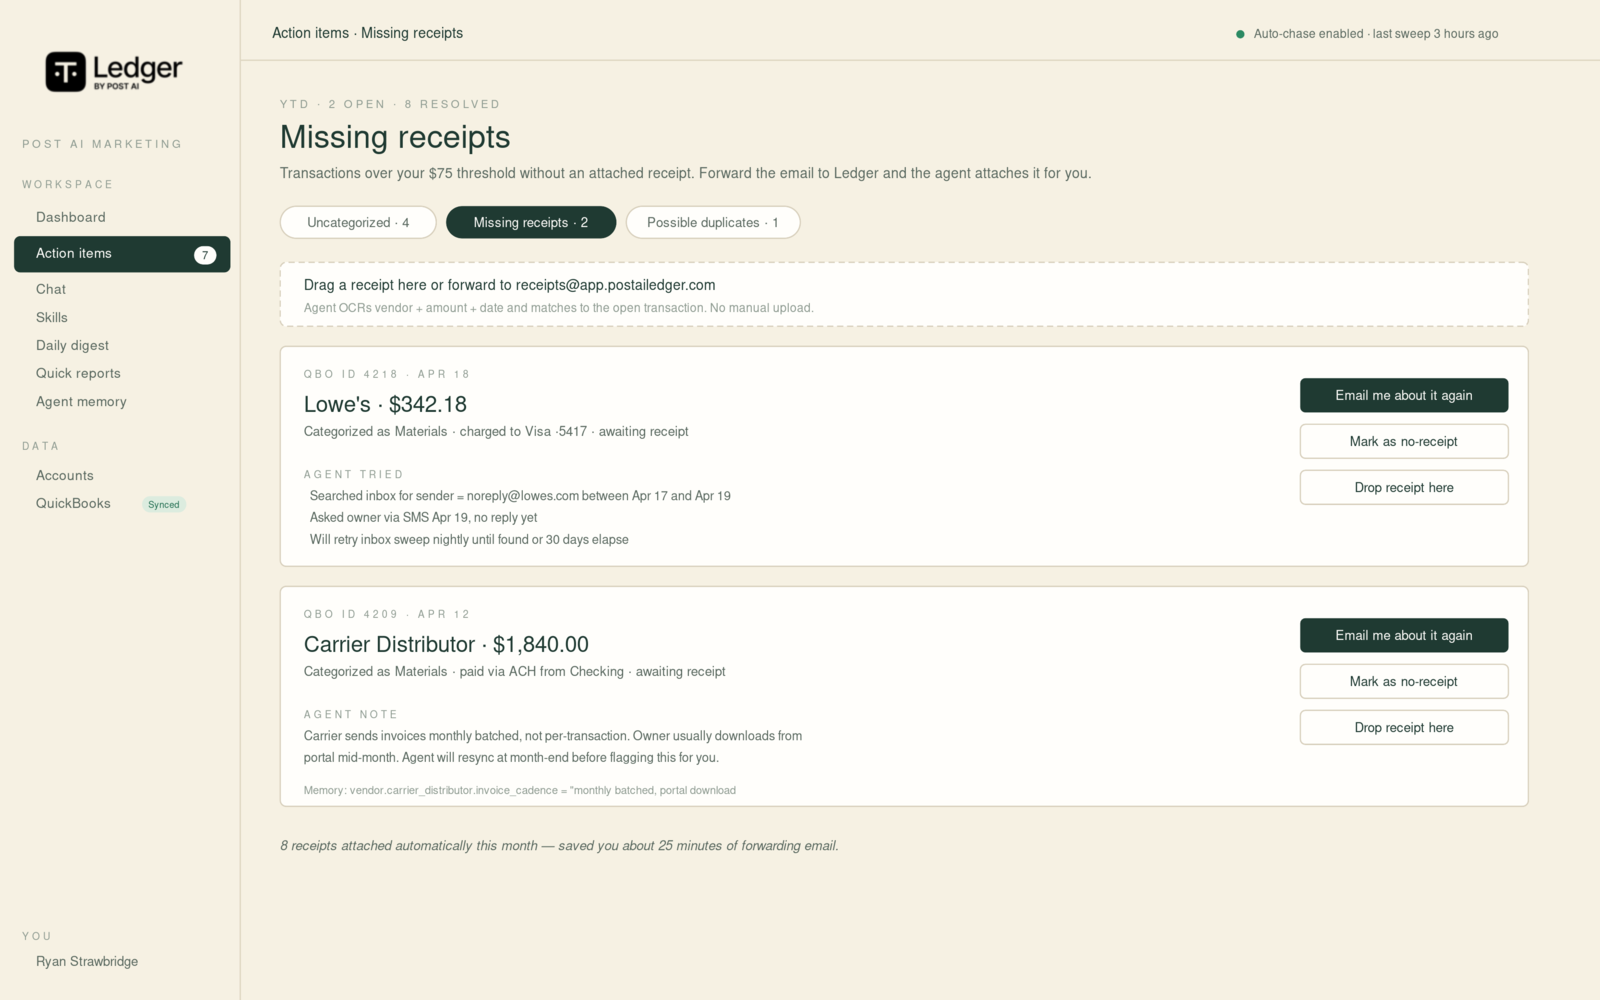The width and height of the screenshot is (1600, 1000).
Task: Click Drop receipt here for Carrier Distributor
Action: click(1404, 727)
